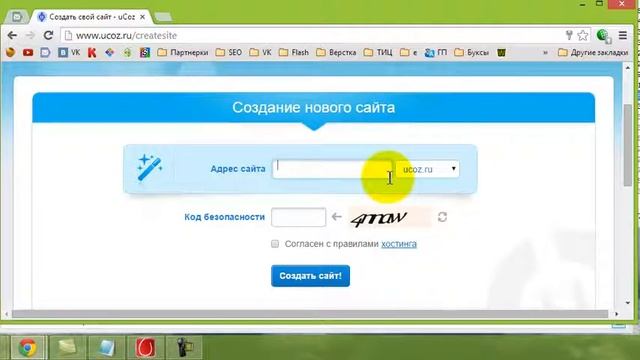Open the camera recorder taskbar app
The image size is (640, 360).
point(184,348)
